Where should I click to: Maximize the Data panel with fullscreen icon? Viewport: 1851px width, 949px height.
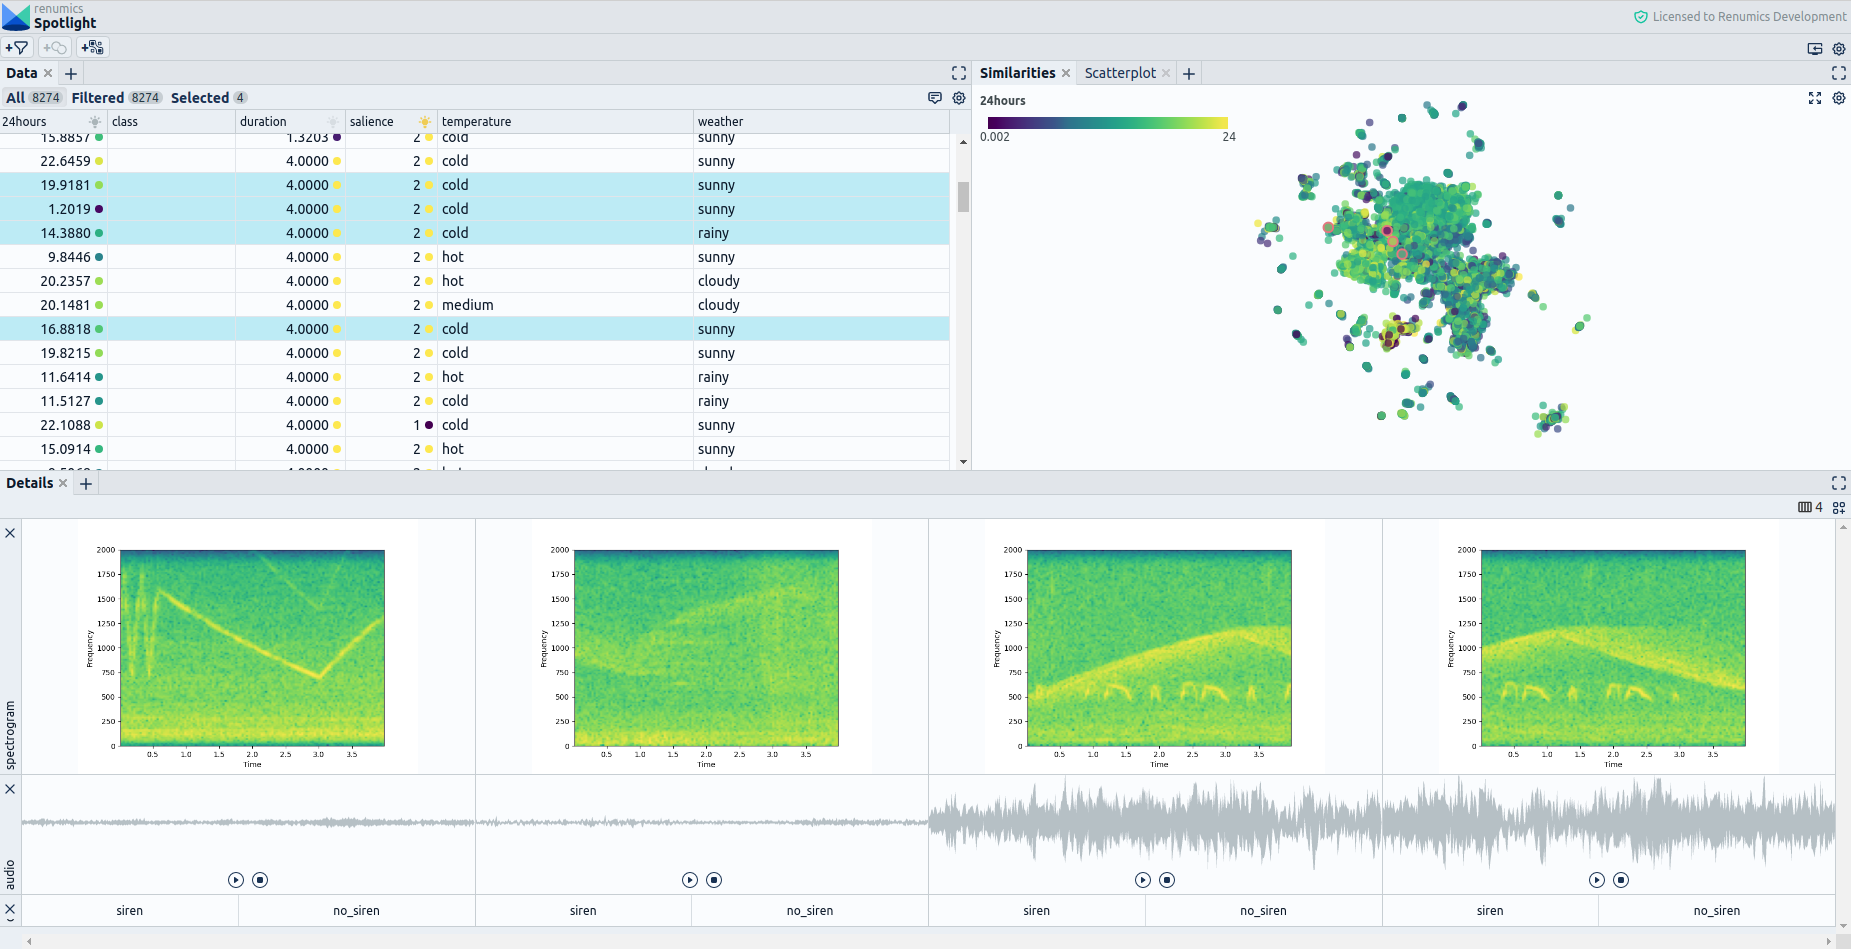tap(959, 73)
